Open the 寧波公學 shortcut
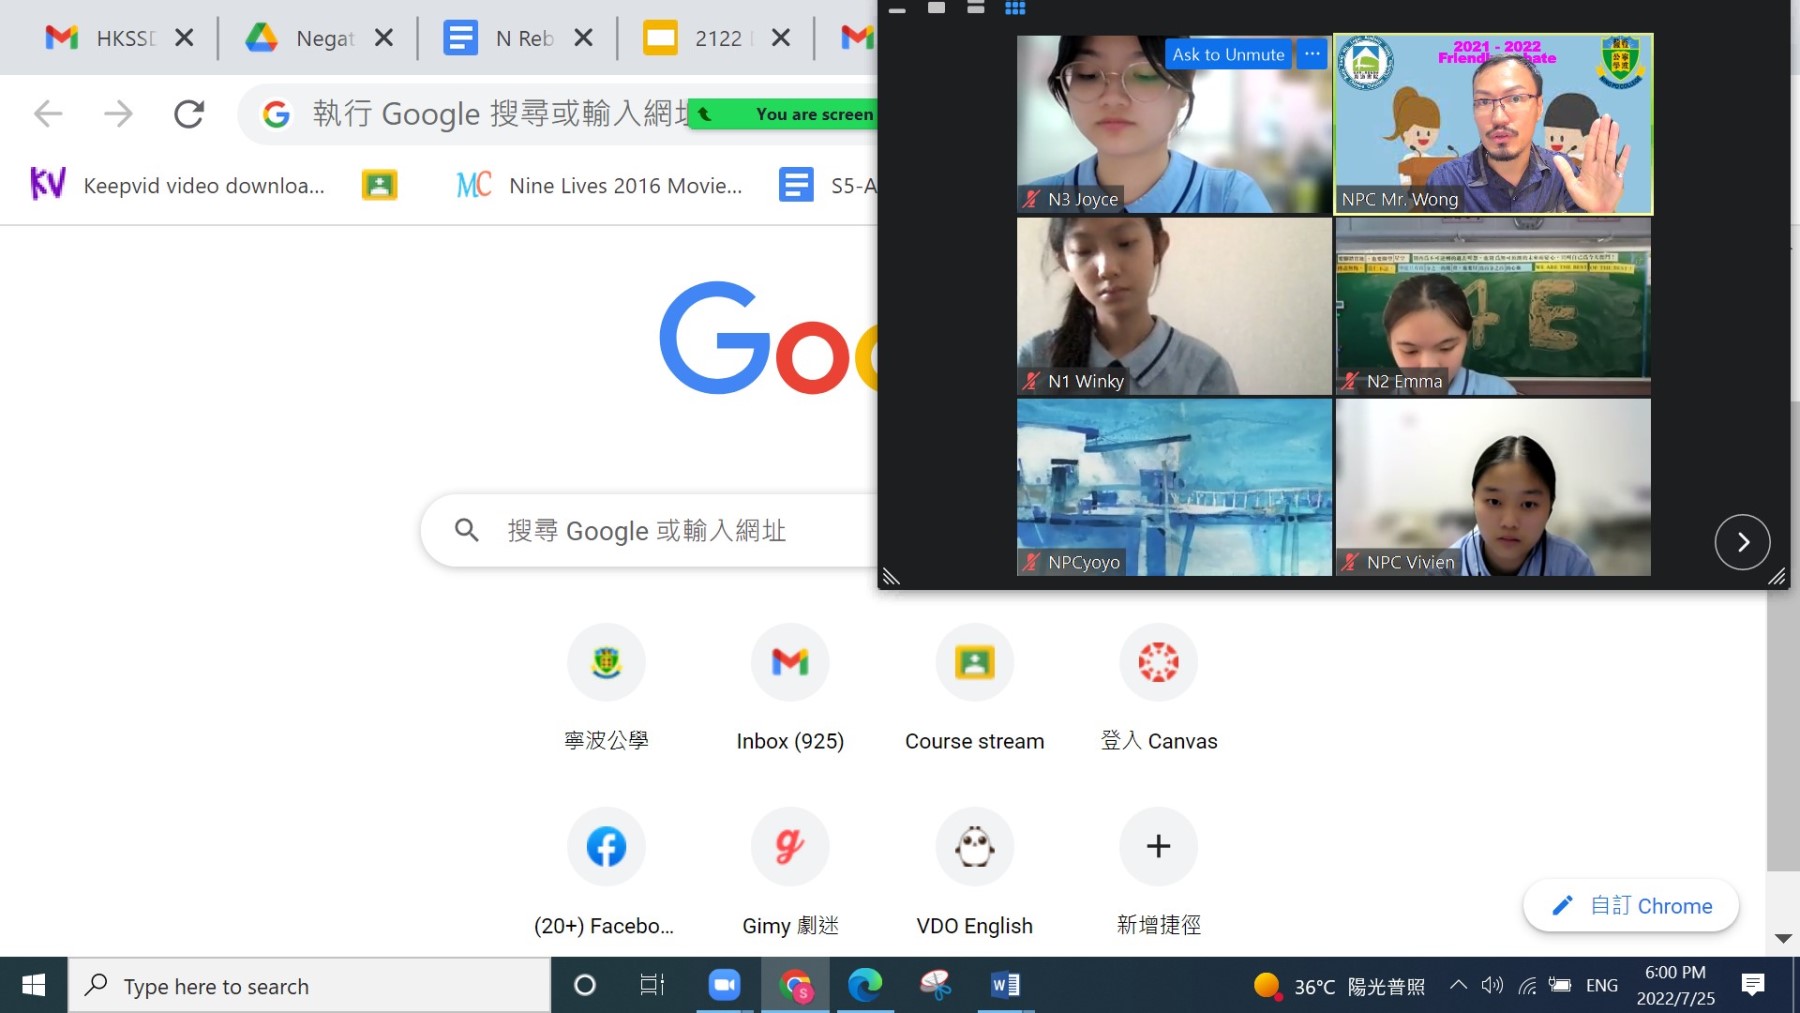Screen dimensions: 1800x1013 tap(606, 688)
